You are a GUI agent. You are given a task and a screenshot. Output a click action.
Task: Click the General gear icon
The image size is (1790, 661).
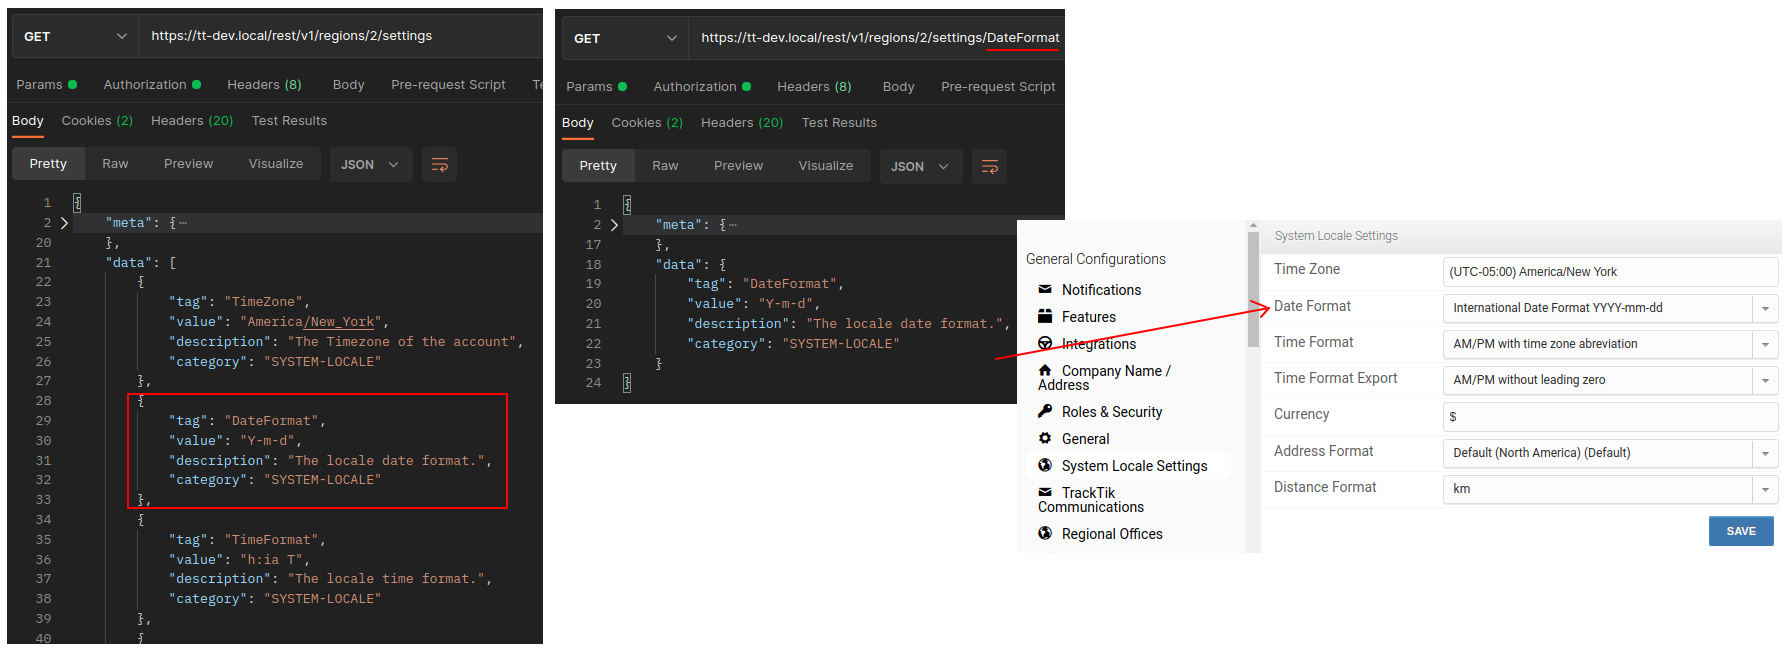[1045, 438]
